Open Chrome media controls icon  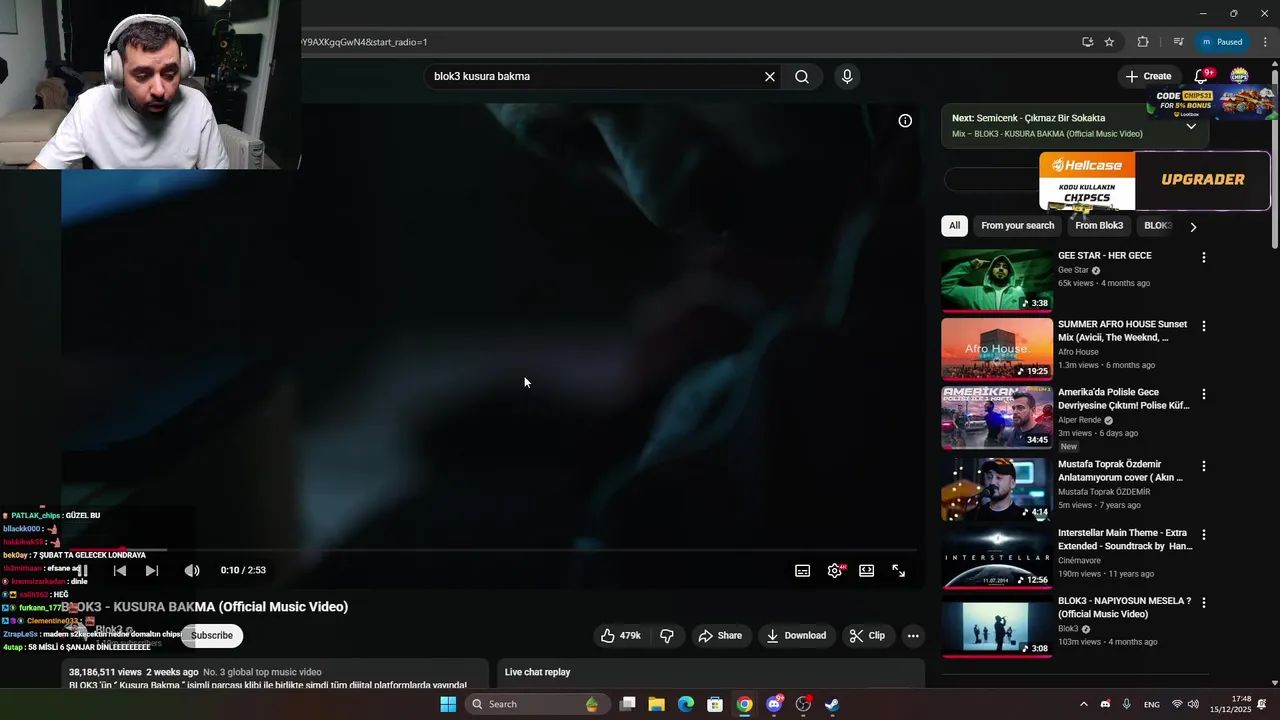point(1178,42)
